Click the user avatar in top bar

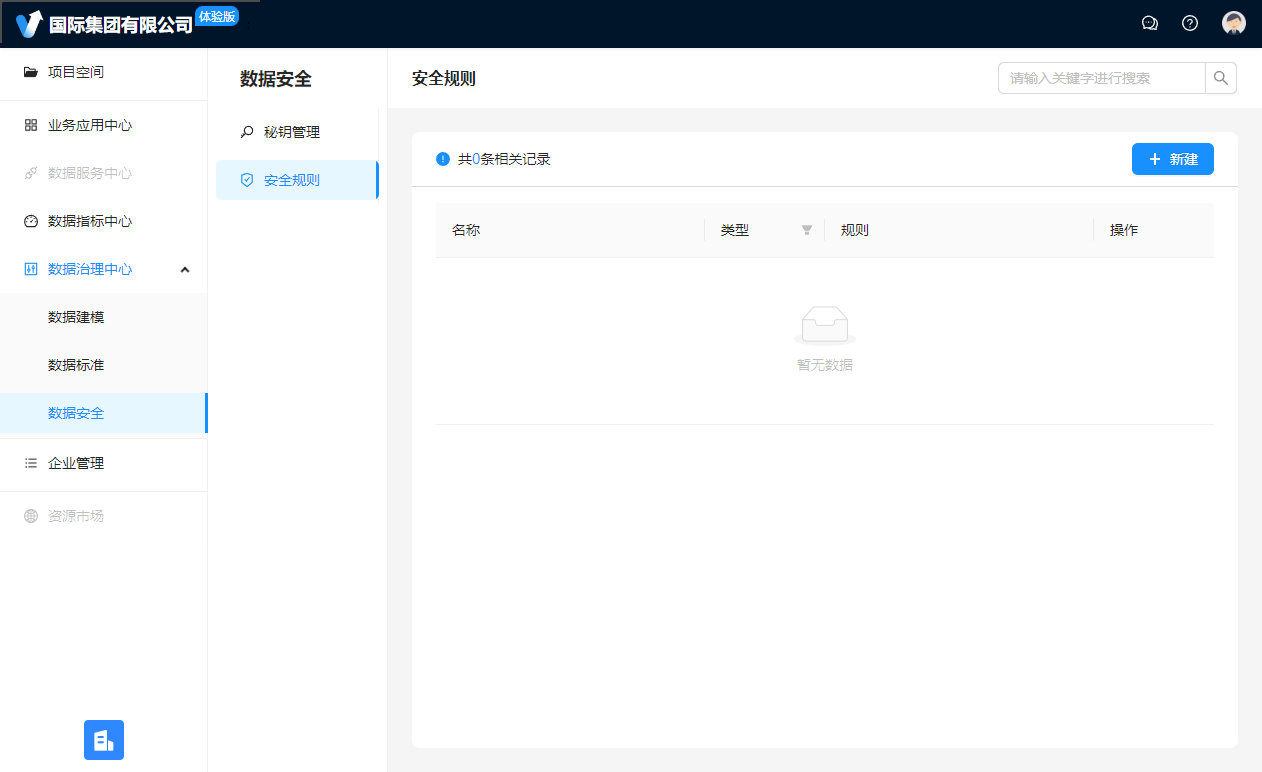1234,23
